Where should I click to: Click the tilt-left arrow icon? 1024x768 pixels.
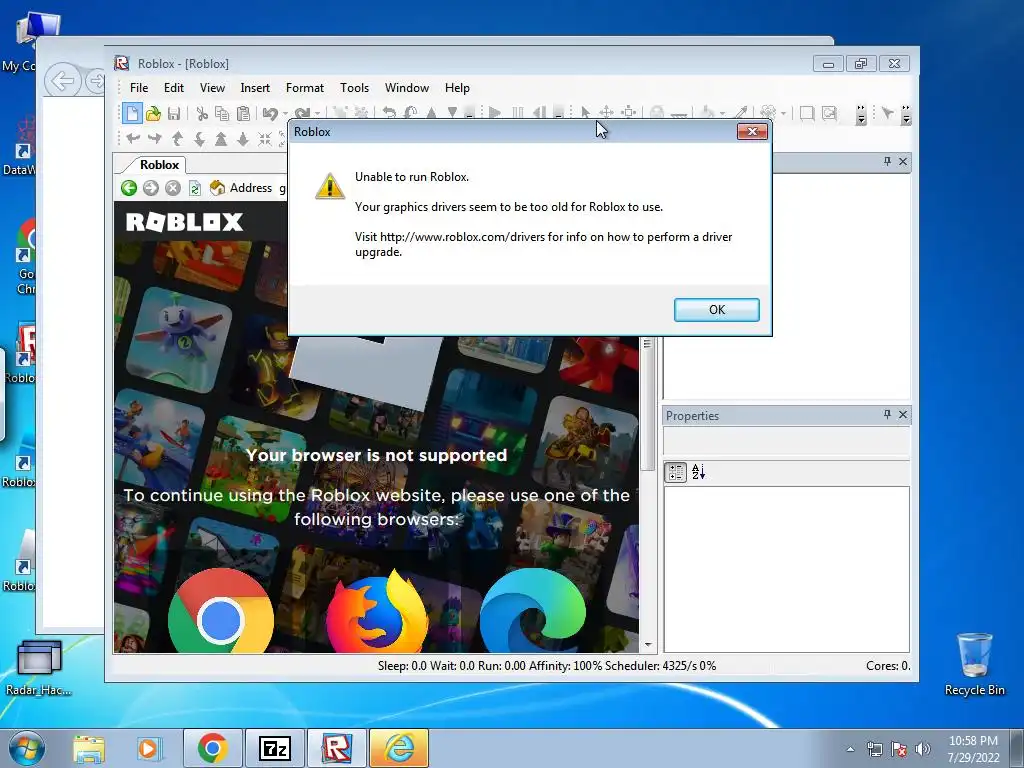133,138
